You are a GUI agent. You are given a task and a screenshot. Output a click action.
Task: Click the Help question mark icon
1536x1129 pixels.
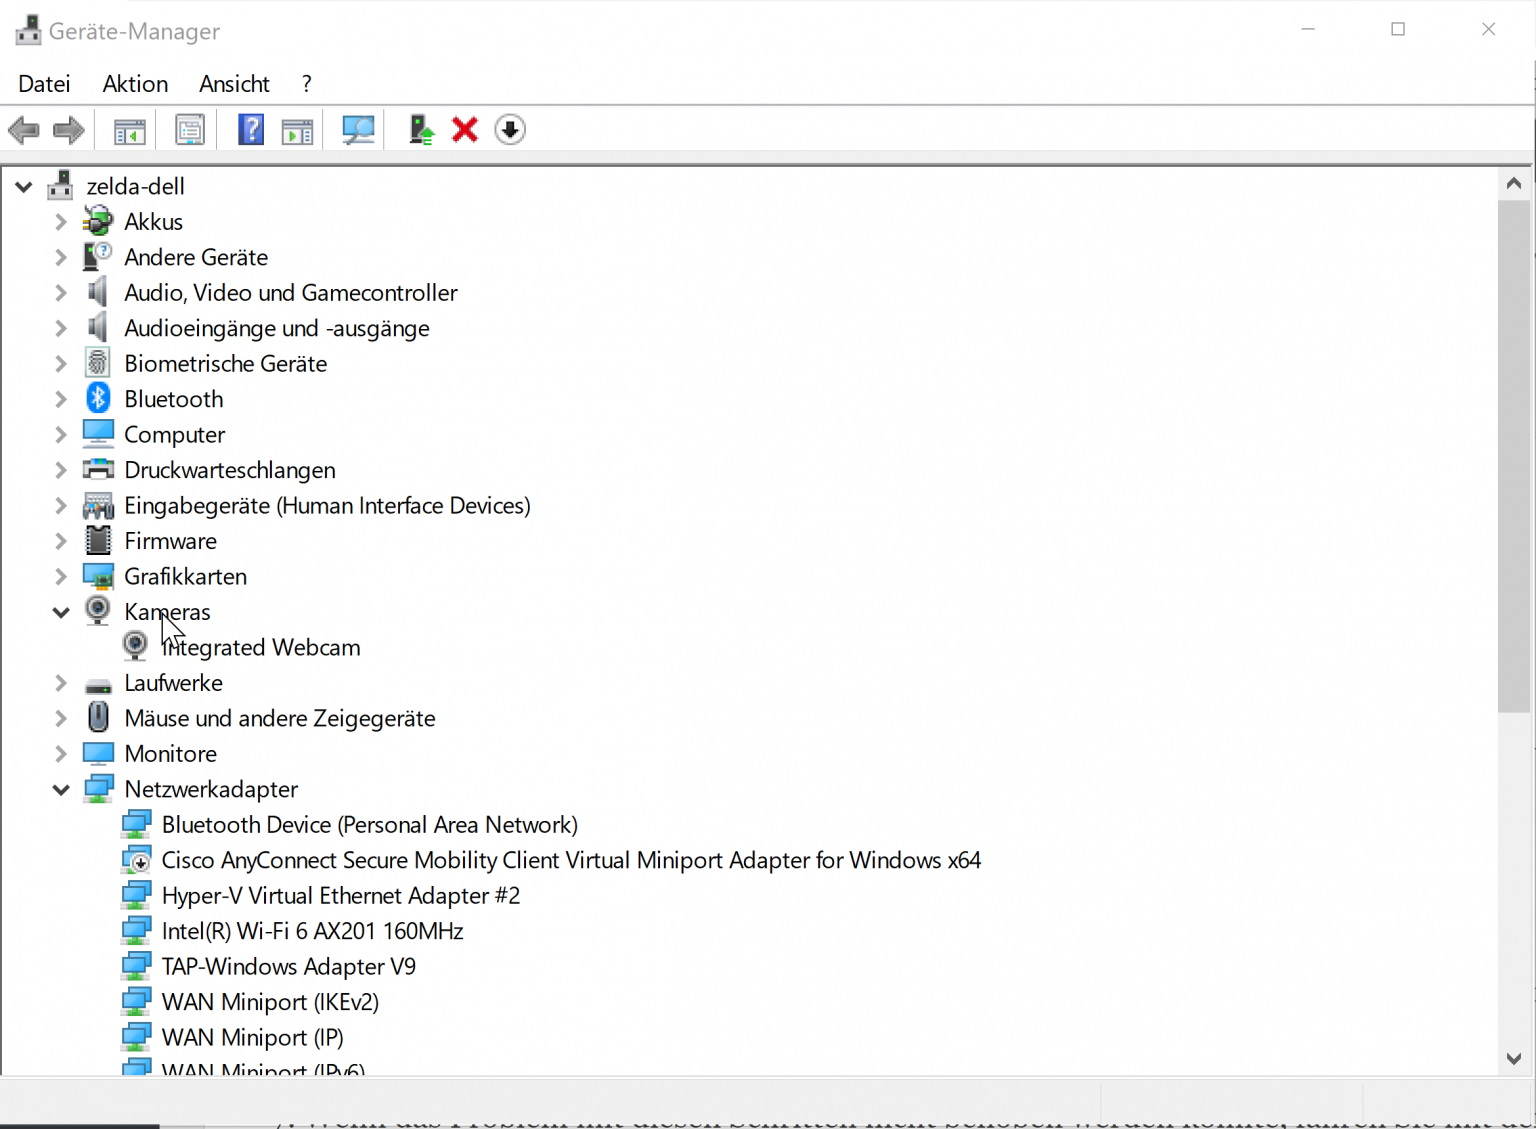coord(250,129)
